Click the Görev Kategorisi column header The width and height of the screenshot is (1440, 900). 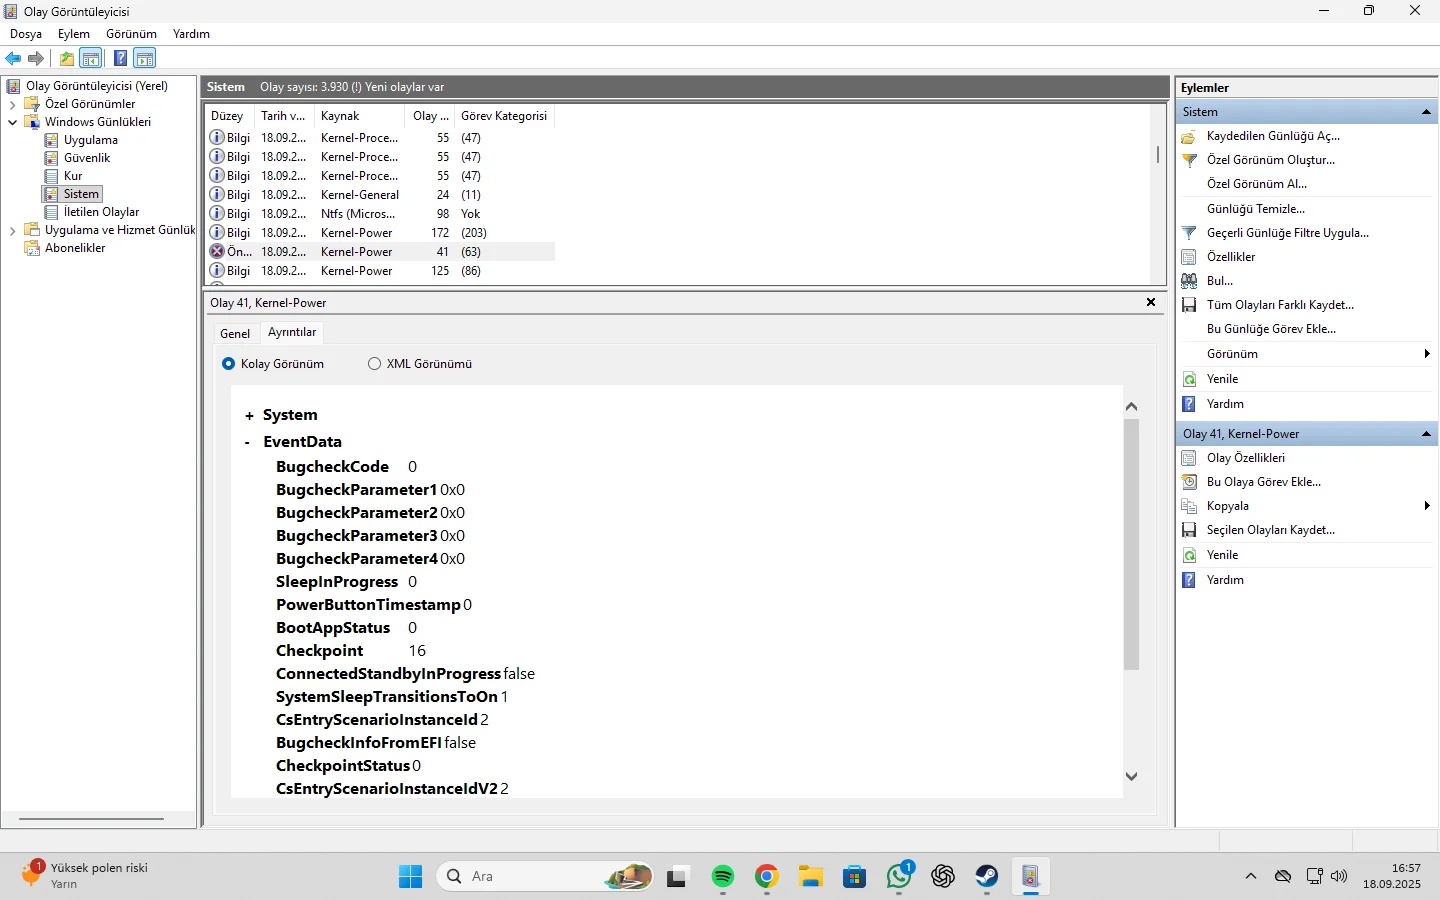click(x=504, y=116)
